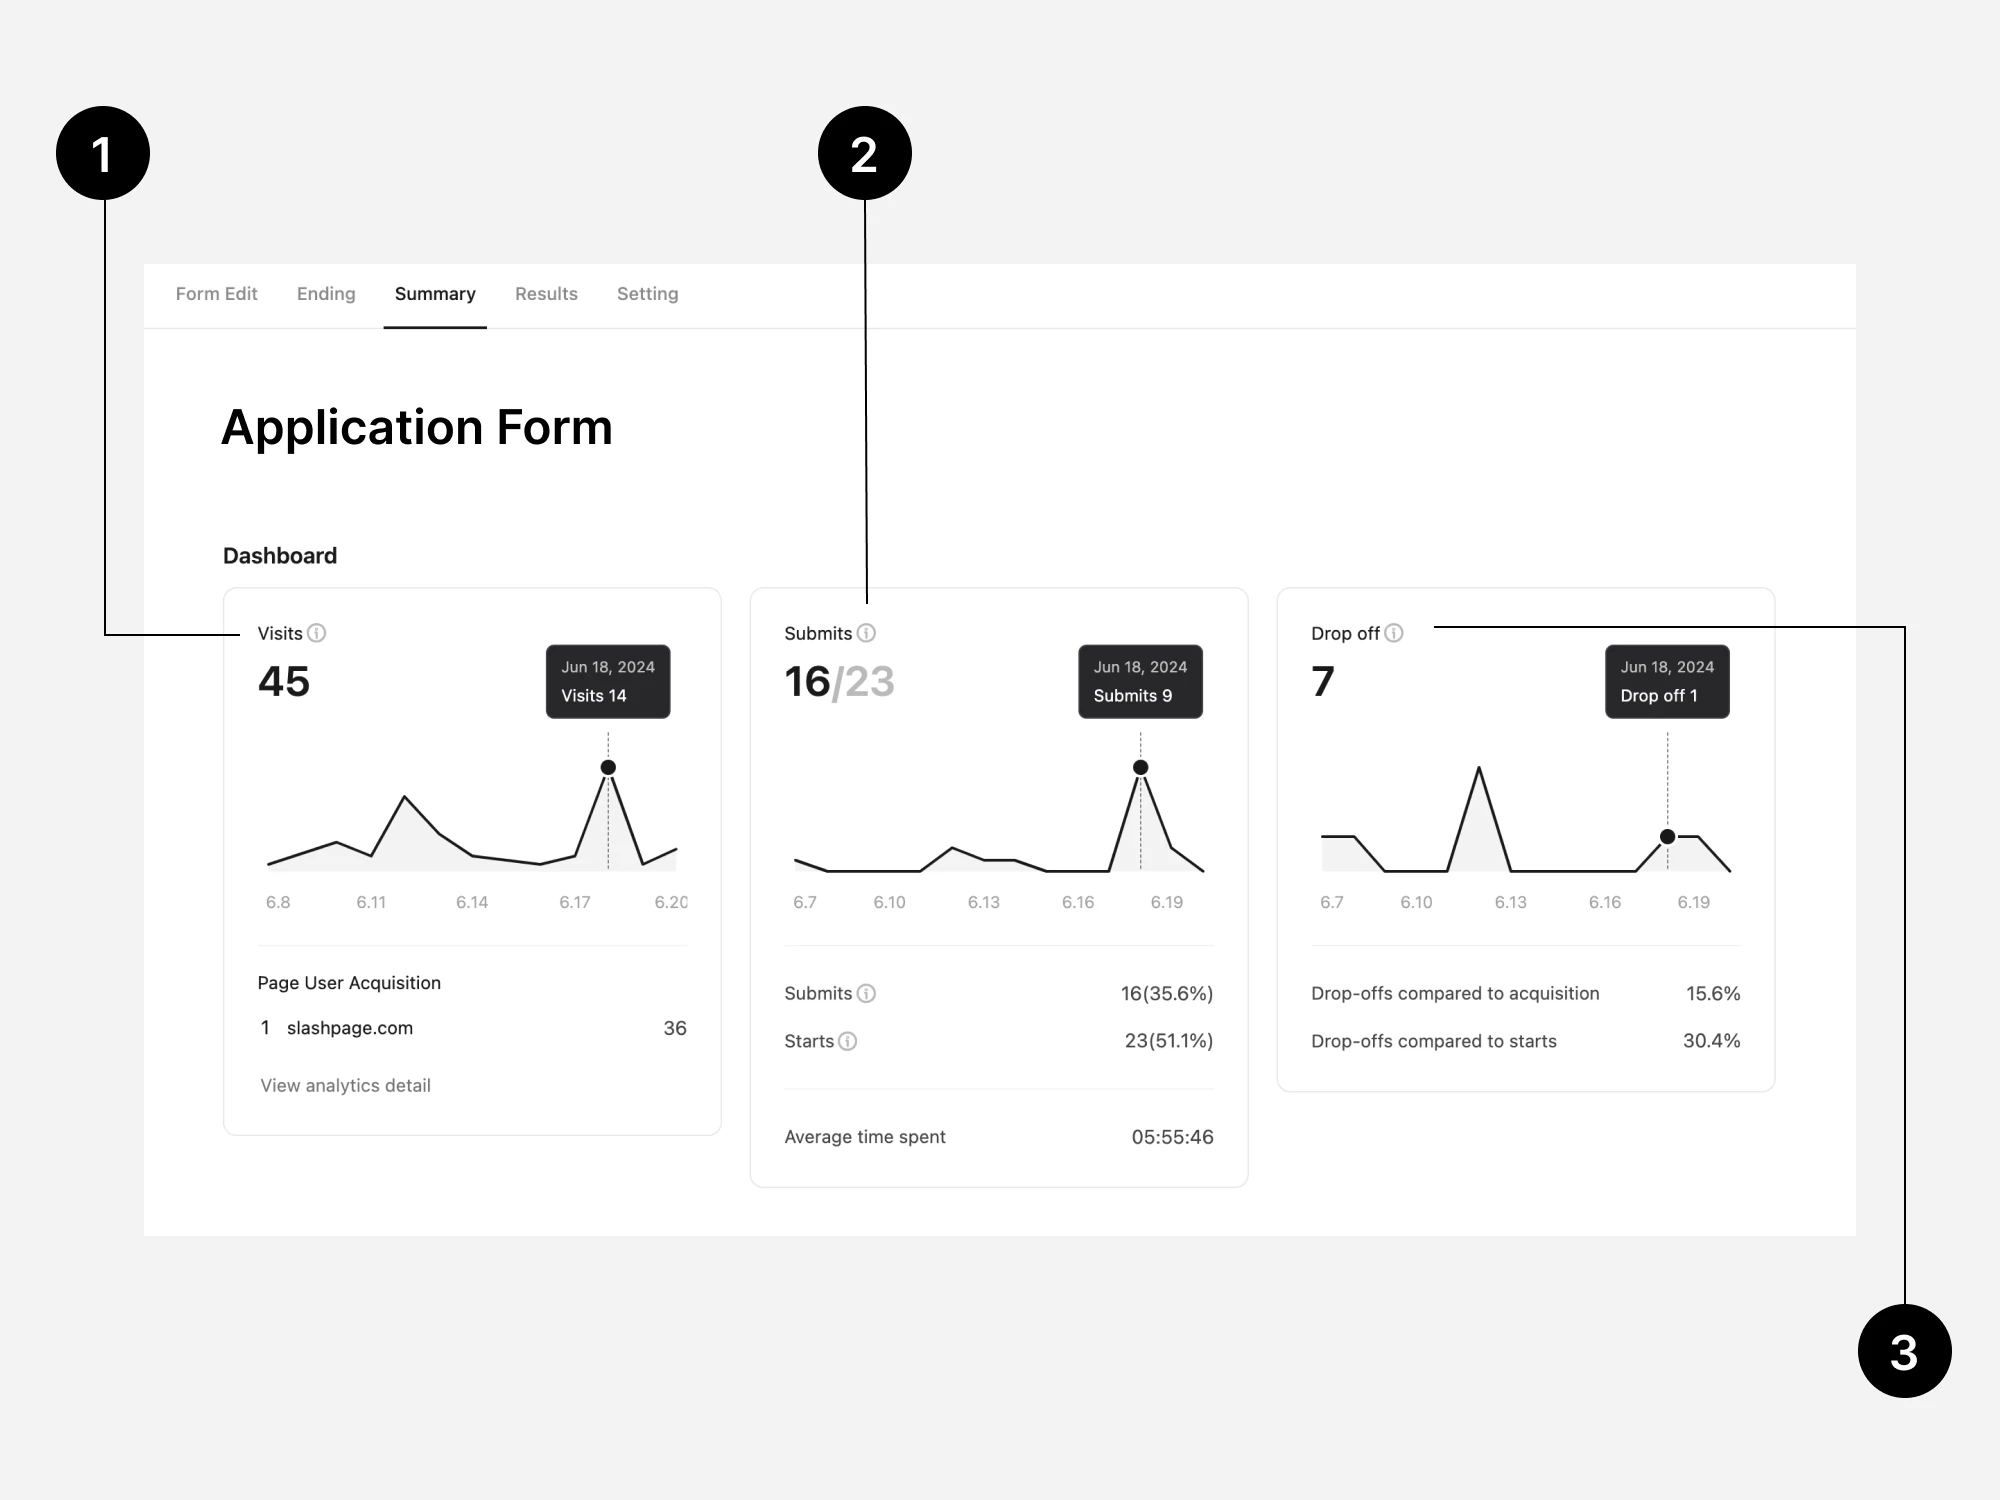Click the Application Form title

click(x=417, y=428)
